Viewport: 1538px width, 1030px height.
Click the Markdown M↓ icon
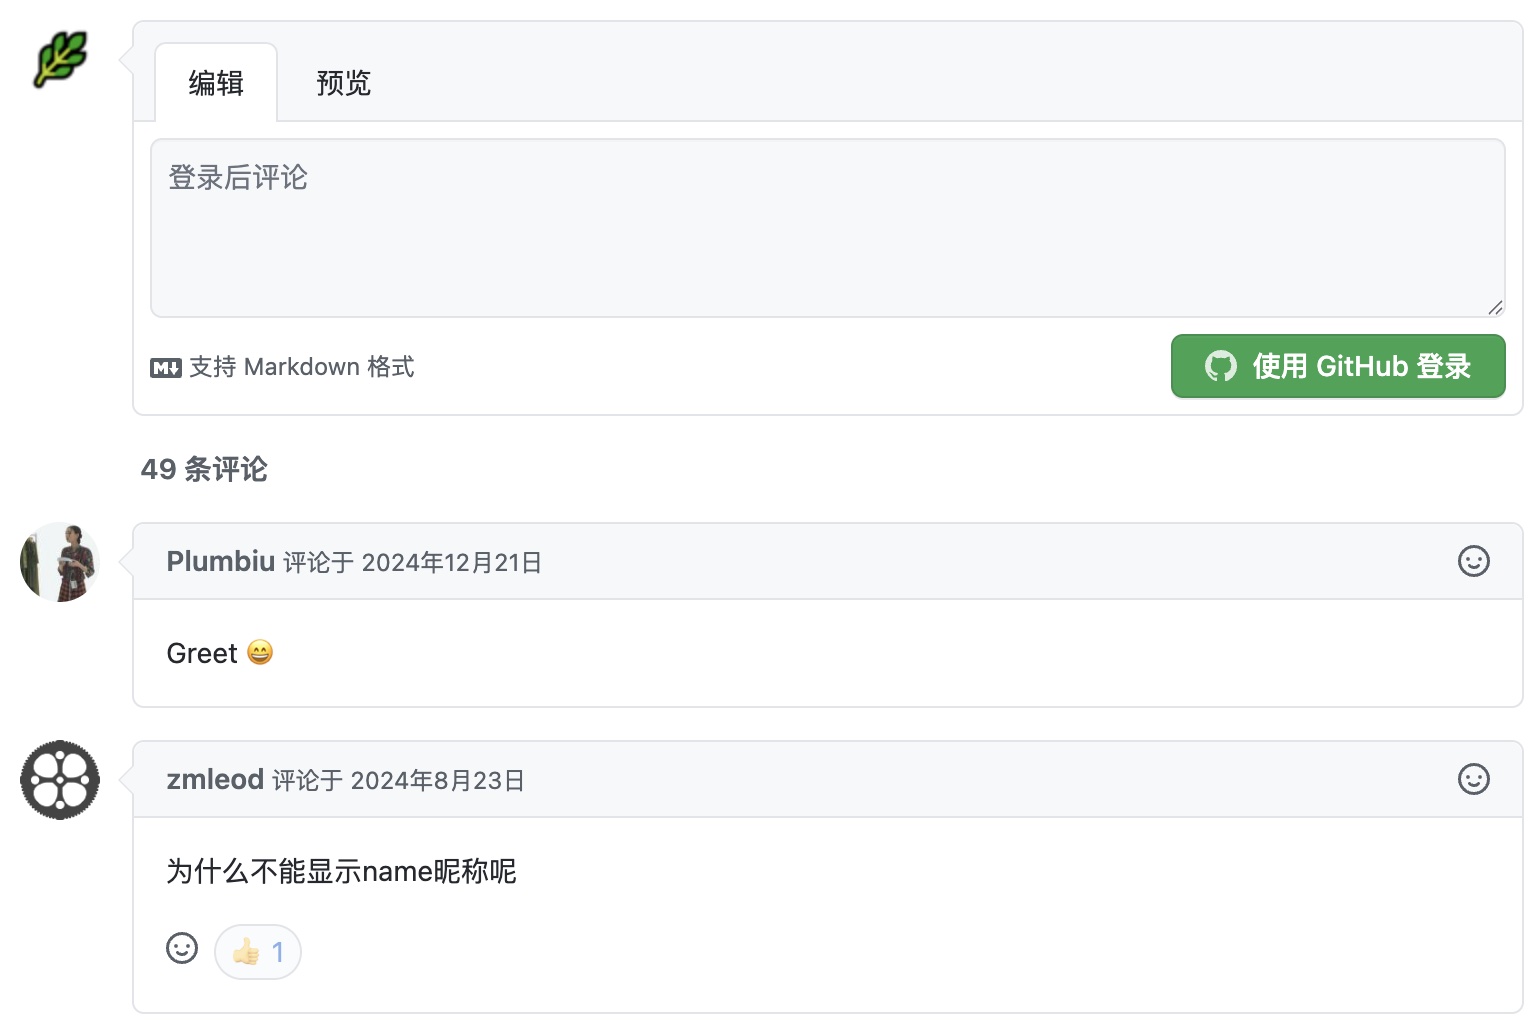pyautogui.click(x=165, y=368)
